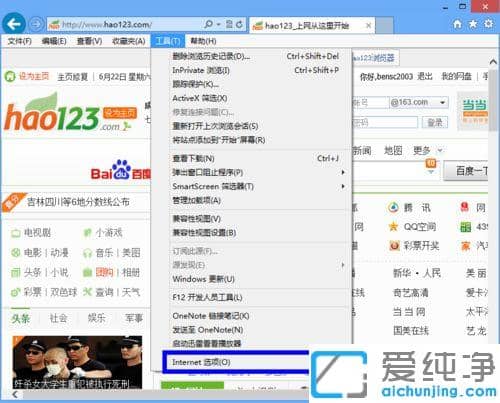Viewport: 500px width, 403px height.
Task: Click the browser Back arrow button
Action: tap(14, 24)
